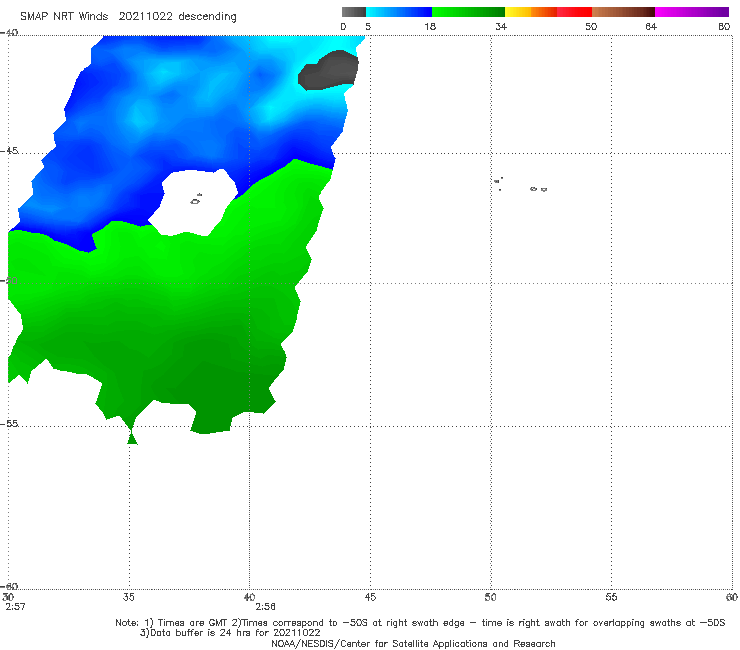This screenshot has height=650, width=740.
Task: Click the swath time "2:56"
Action: pyautogui.click(x=266, y=607)
